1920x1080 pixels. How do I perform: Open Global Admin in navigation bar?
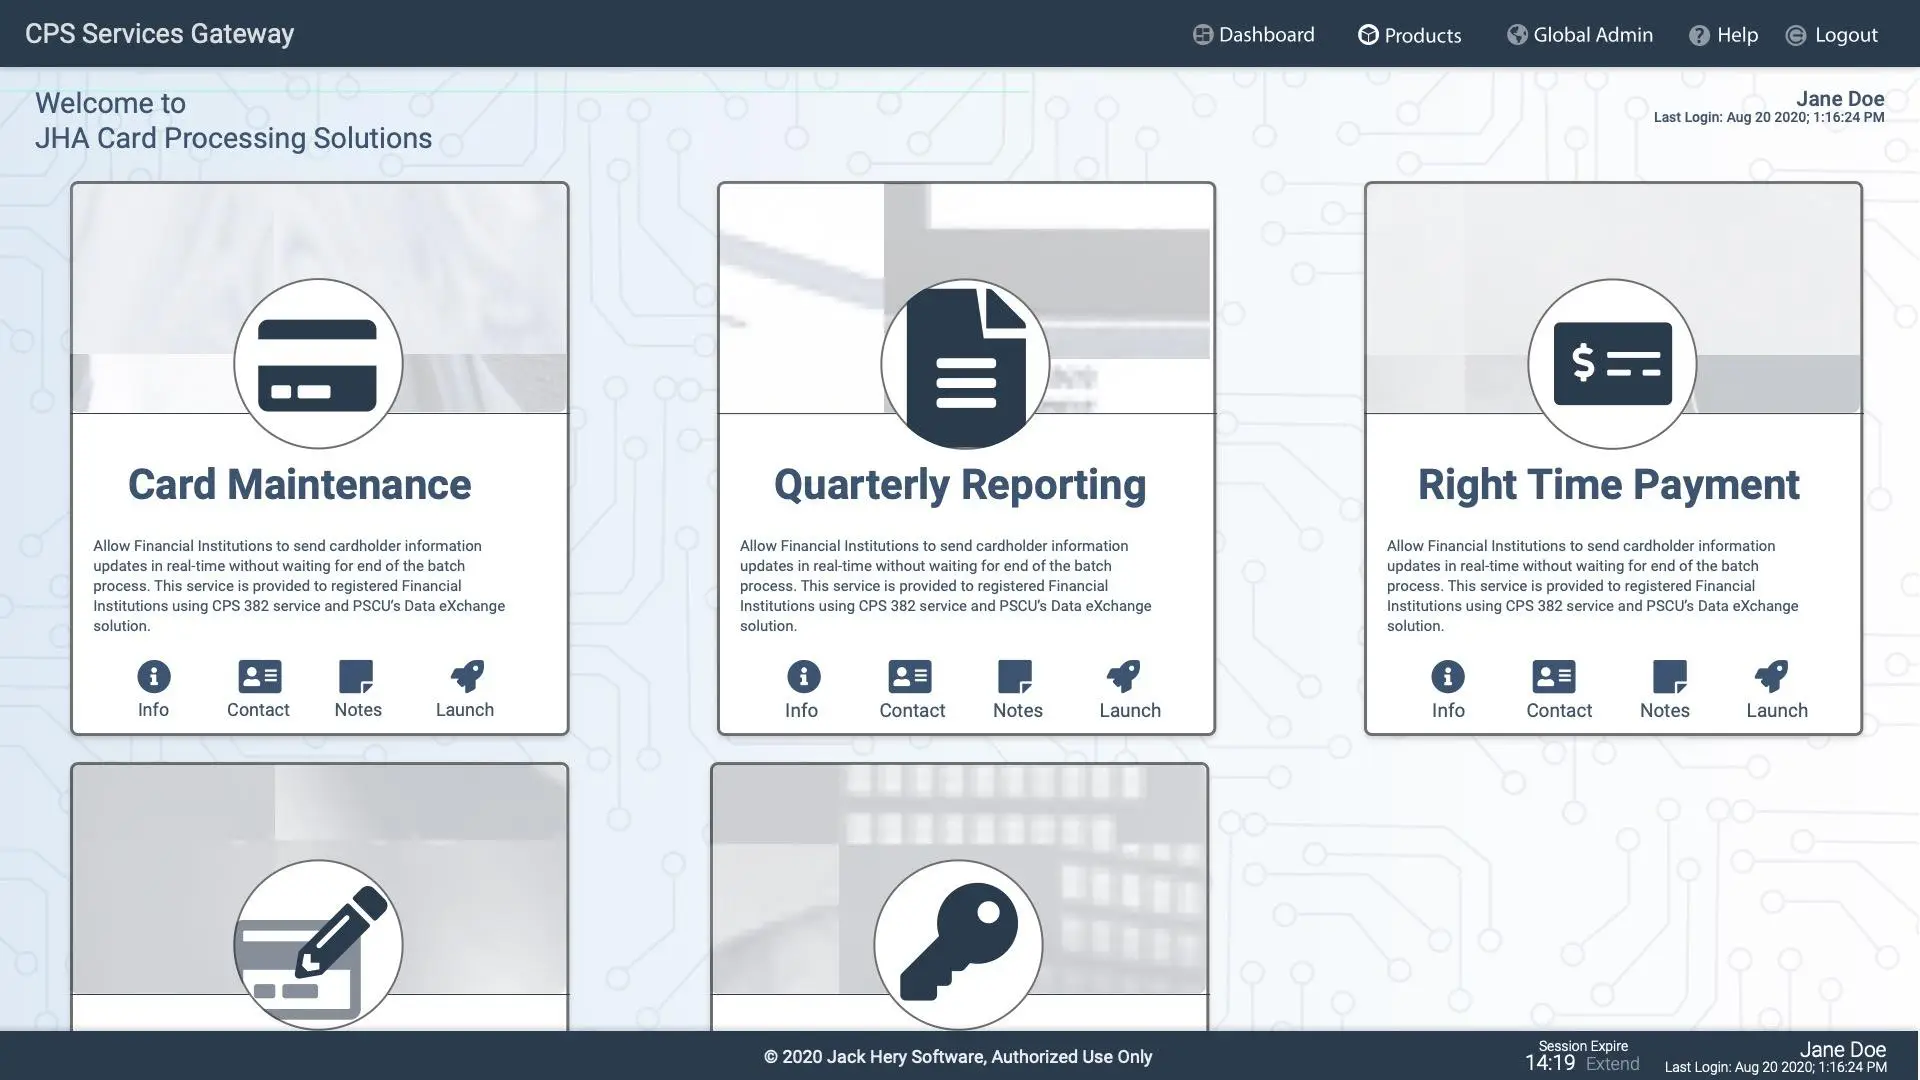click(1580, 35)
